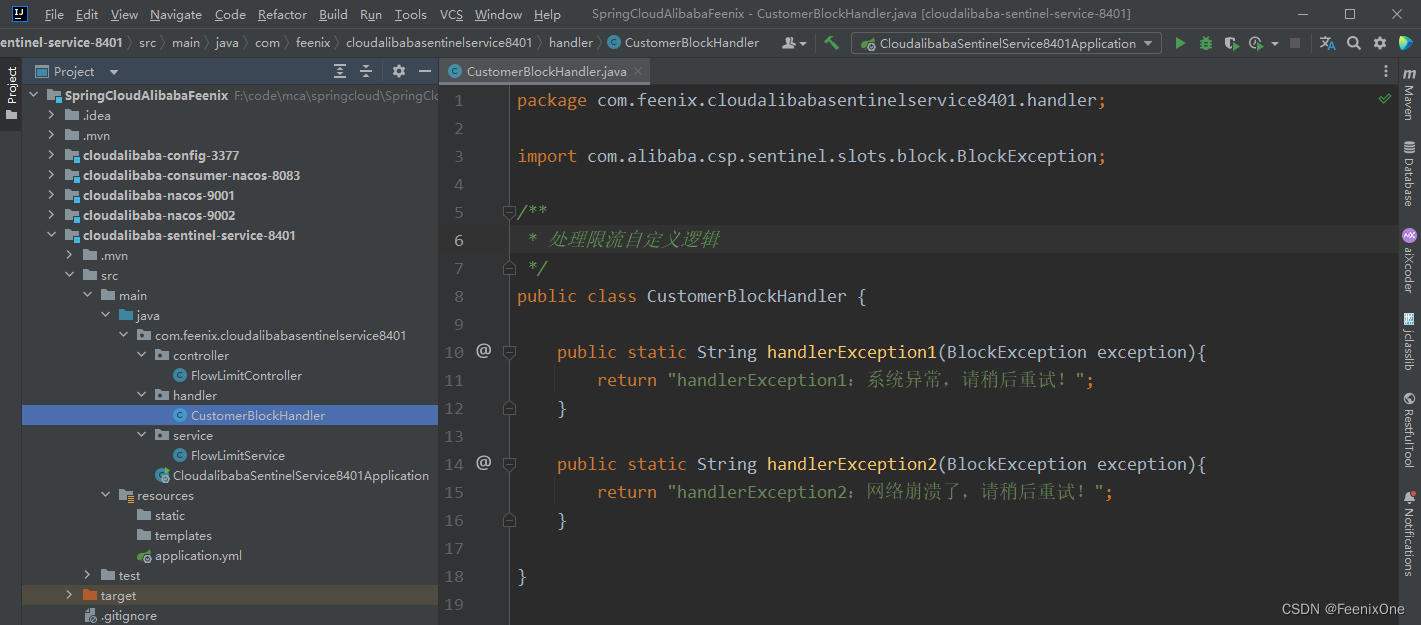
Task: Click the Stop square icon in the toolbar
Action: coord(1295,43)
